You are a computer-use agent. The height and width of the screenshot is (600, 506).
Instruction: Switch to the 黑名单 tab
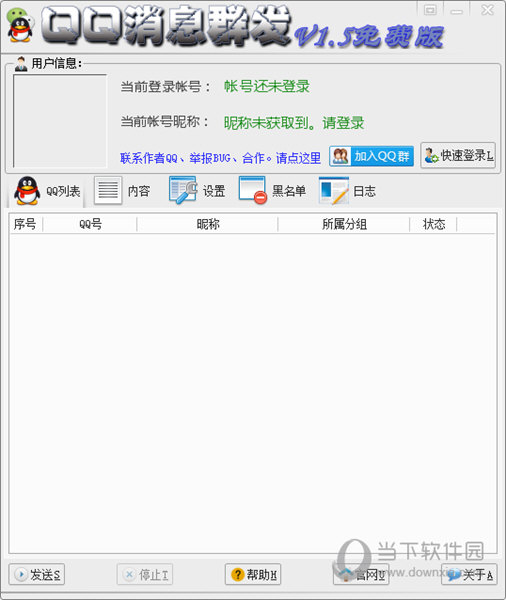click(x=272, y=191)
